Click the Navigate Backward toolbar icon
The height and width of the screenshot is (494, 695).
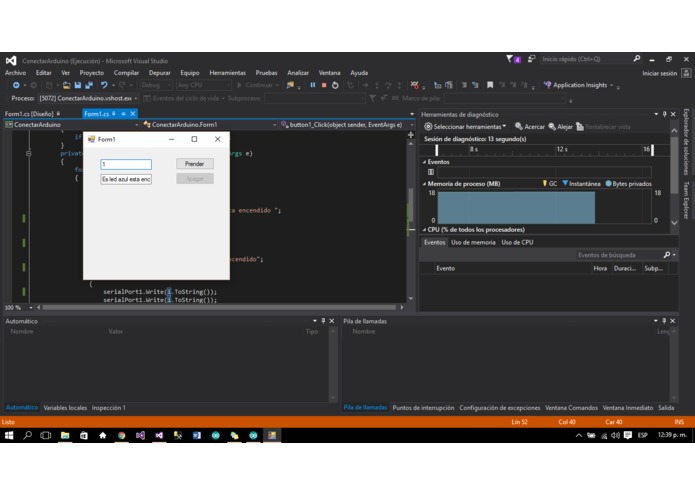click(x=16, y=85)
